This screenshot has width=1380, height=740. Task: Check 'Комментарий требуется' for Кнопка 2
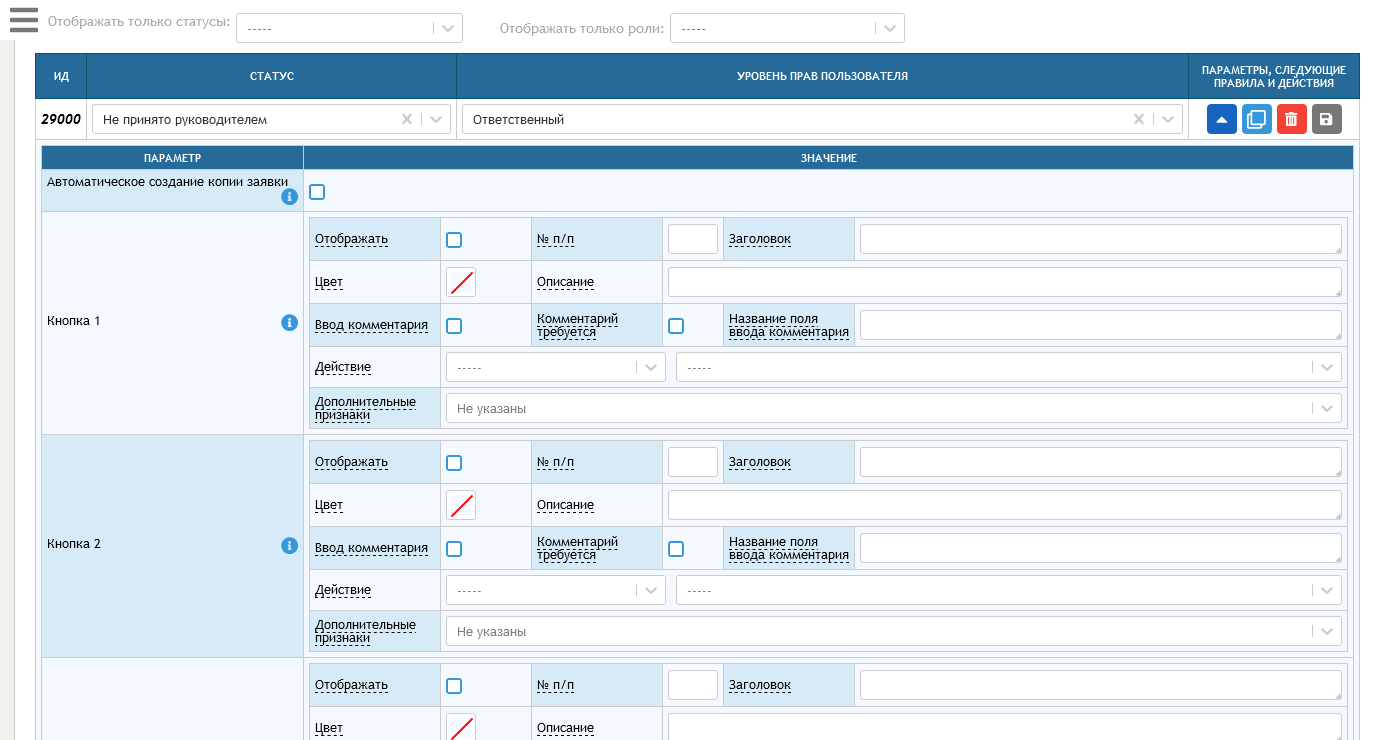[x=676, y=549]
